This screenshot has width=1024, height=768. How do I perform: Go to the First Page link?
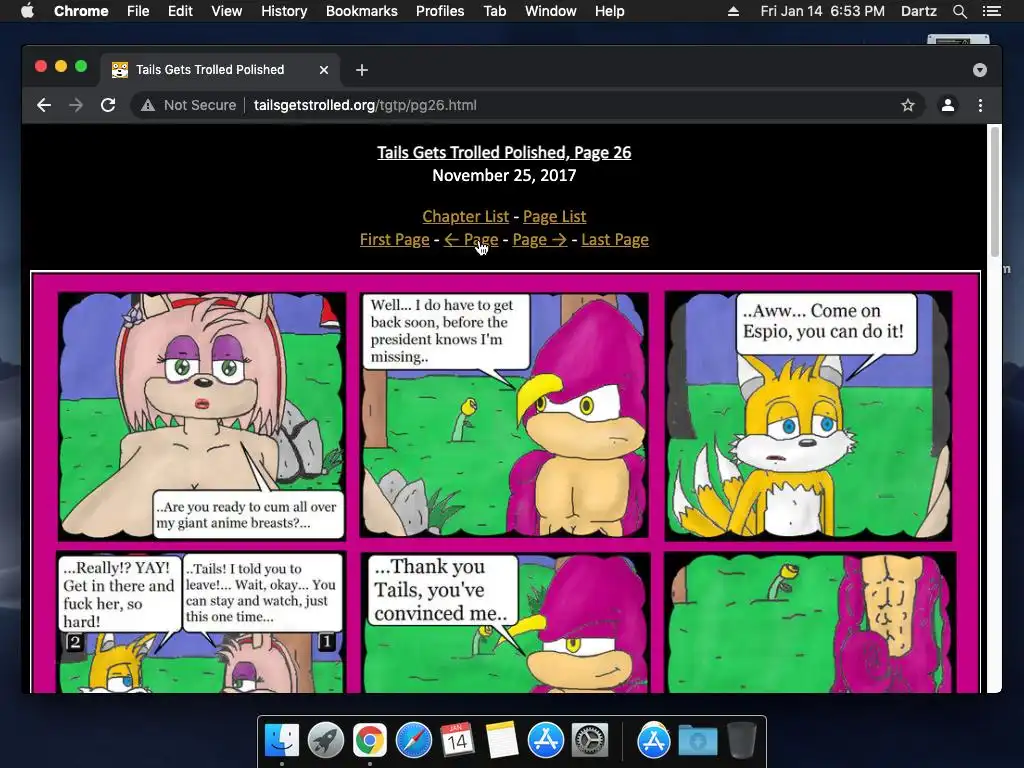[x=394, y=240]
